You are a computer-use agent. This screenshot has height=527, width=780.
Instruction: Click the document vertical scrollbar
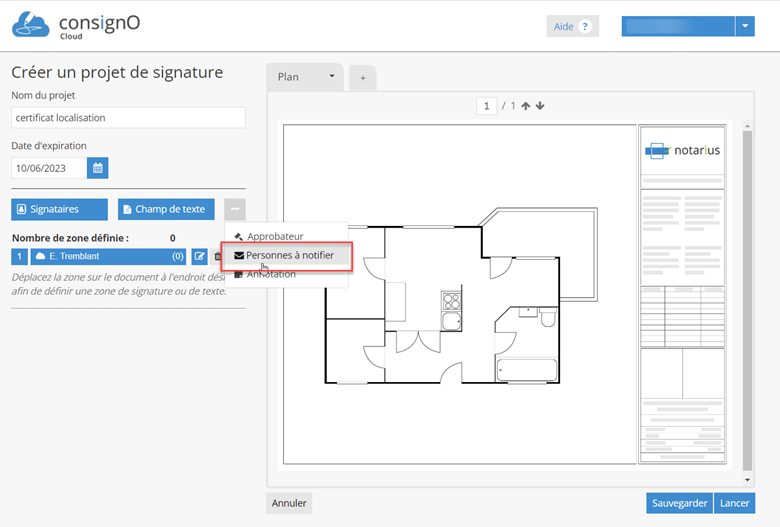[747, 300]
